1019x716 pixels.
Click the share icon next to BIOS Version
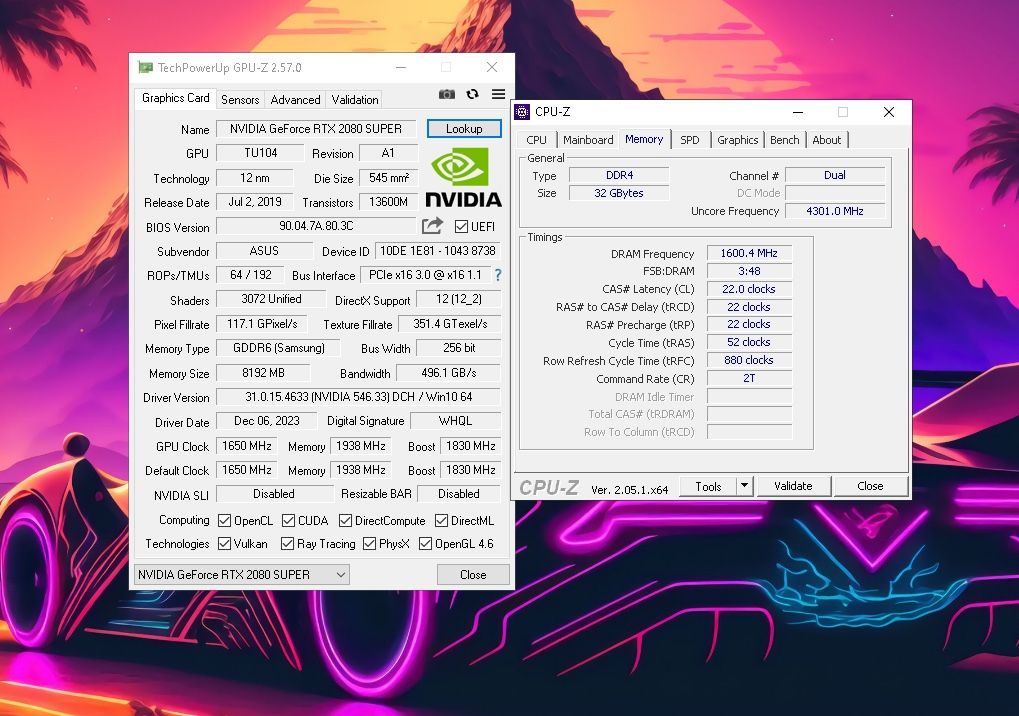coord(431,226)
